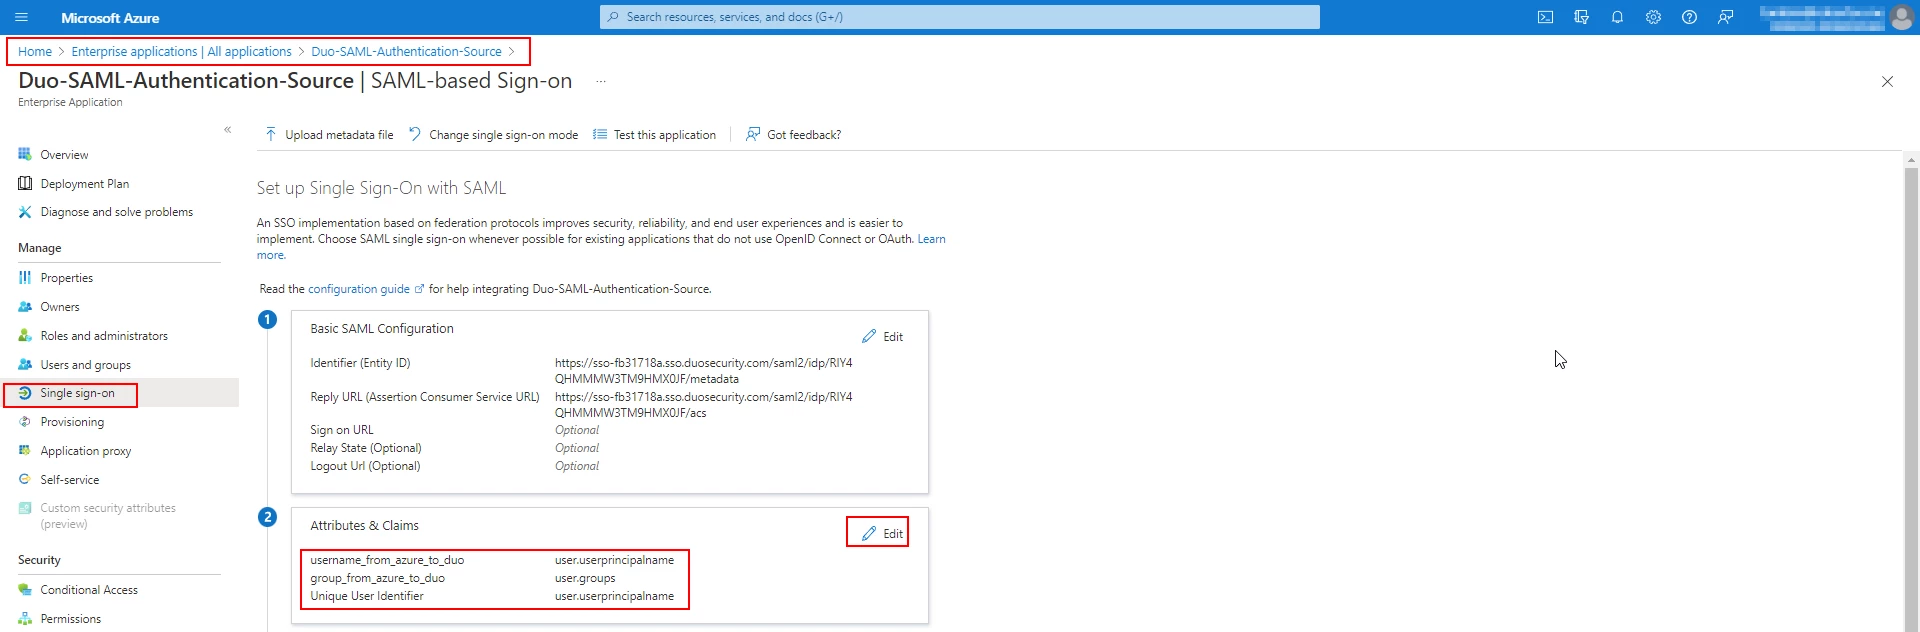Image resolution: width=1920 pixels, height=632 pixels.
Task: Open Deployment Plan in the sidebar
Action: [x=84, y=184]
